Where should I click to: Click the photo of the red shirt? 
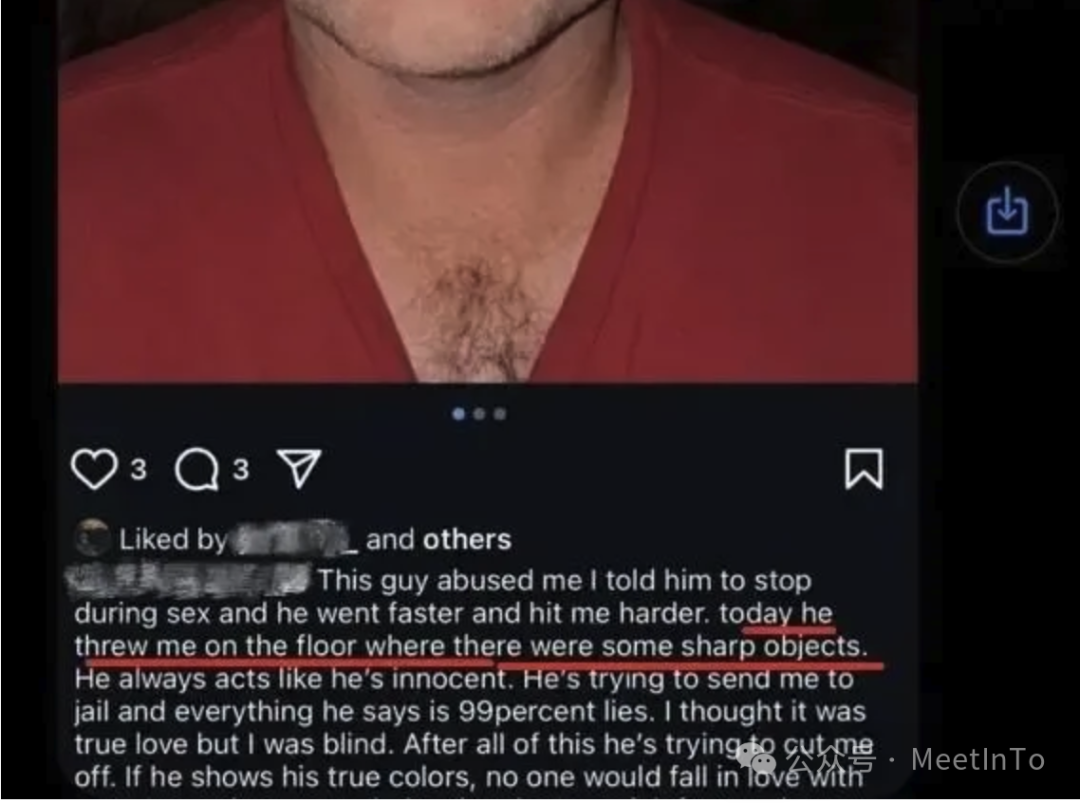point(488,191)
